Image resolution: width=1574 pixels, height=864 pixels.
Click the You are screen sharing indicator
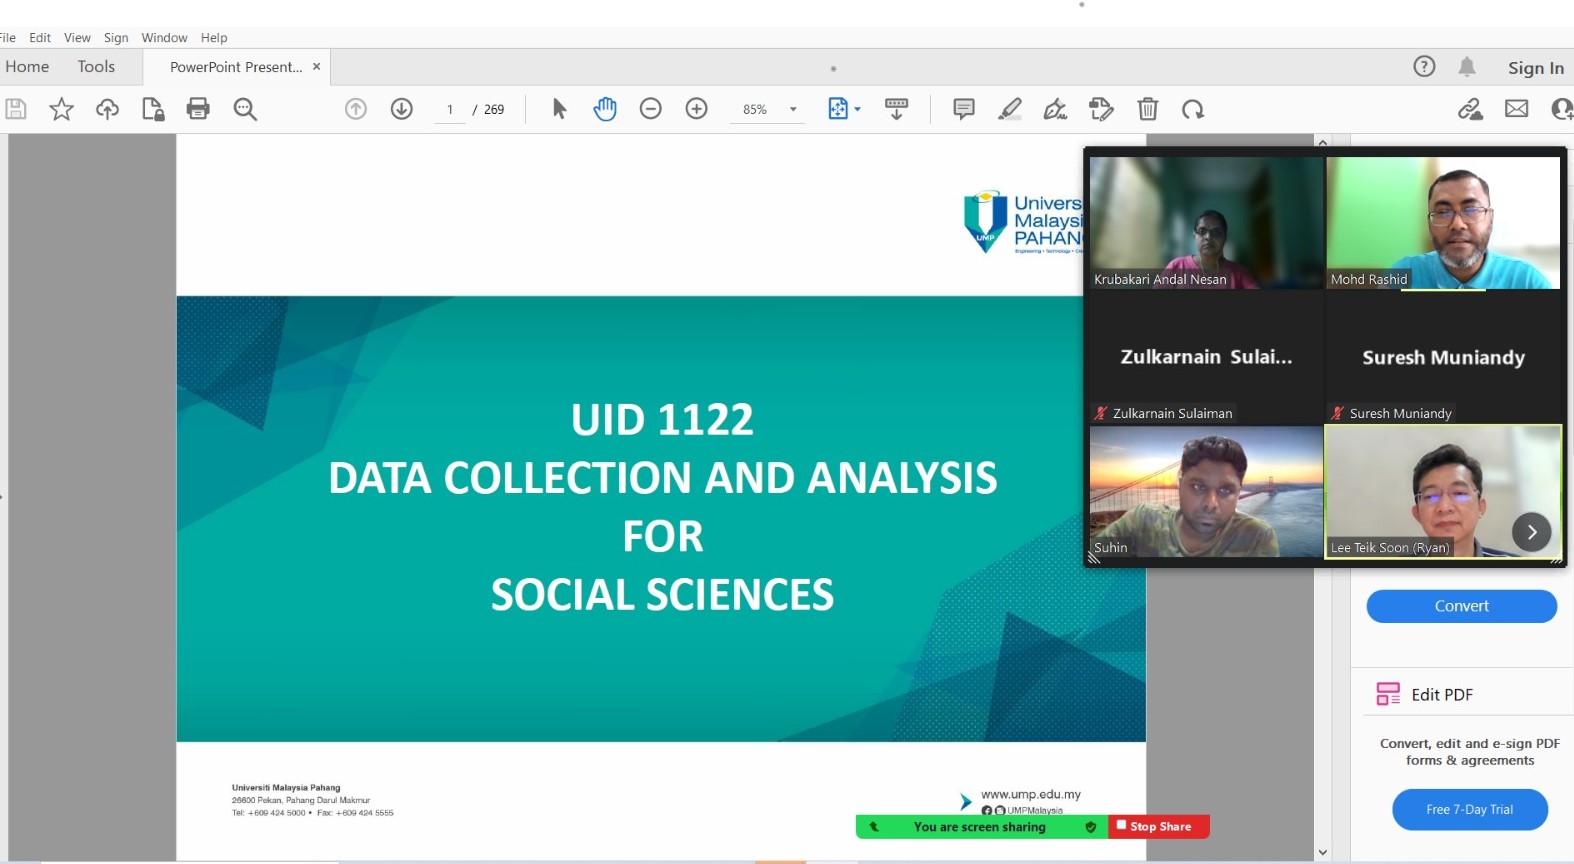(980, 827)
